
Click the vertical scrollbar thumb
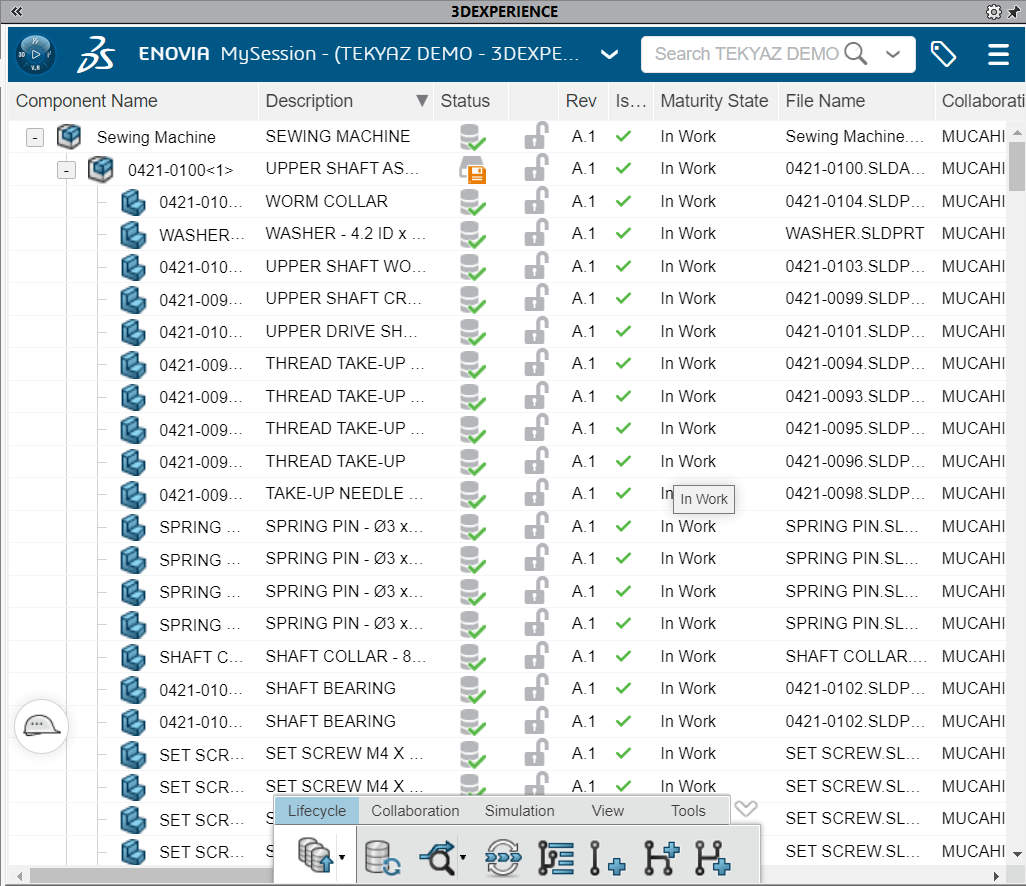click(x=1016, y=166)
